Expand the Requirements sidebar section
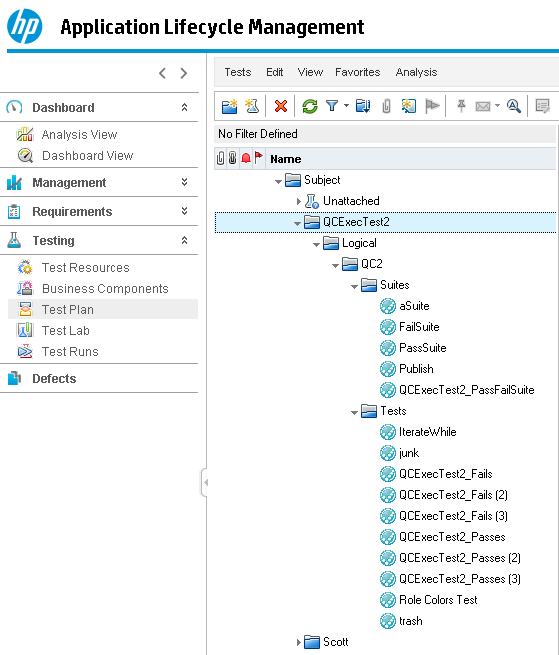Viewport: 559px width, 655px height. point(184,211)
